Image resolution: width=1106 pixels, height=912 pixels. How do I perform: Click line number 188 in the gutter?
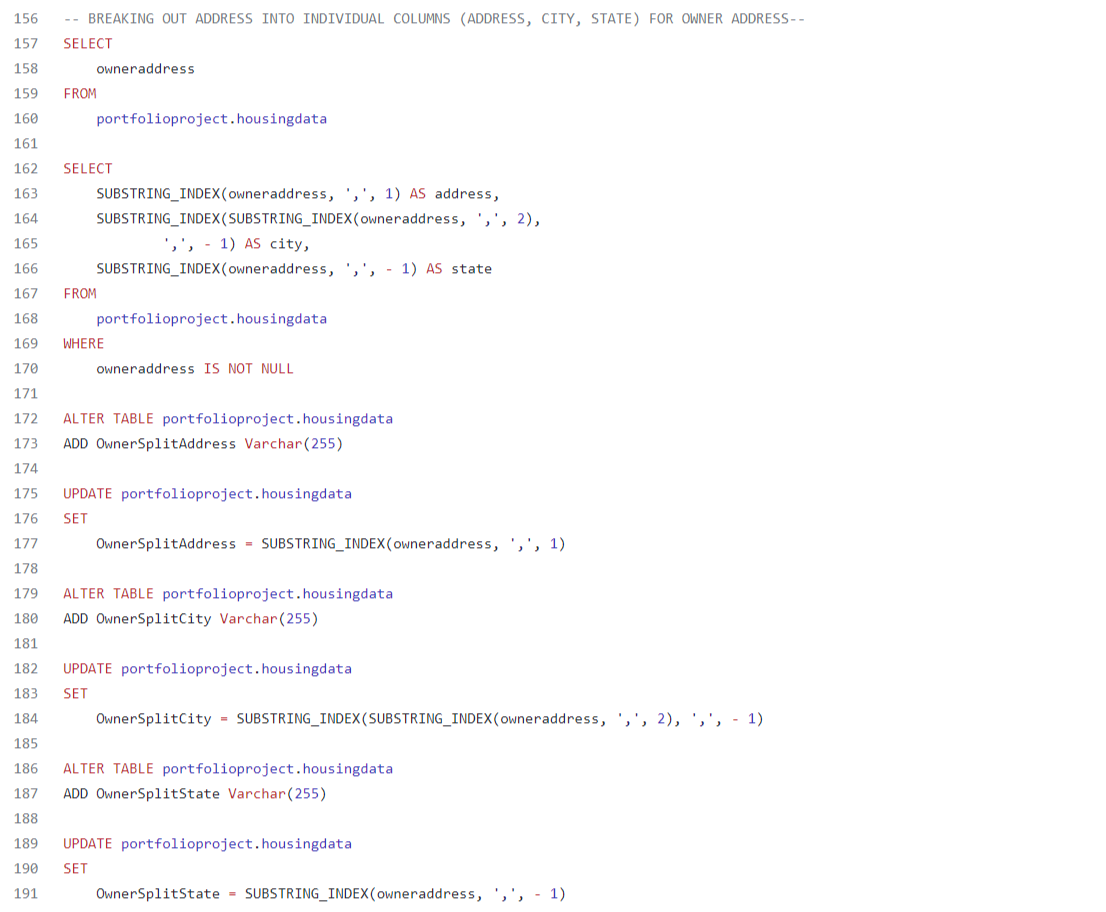pyautogui.click(x=26, y=818)
